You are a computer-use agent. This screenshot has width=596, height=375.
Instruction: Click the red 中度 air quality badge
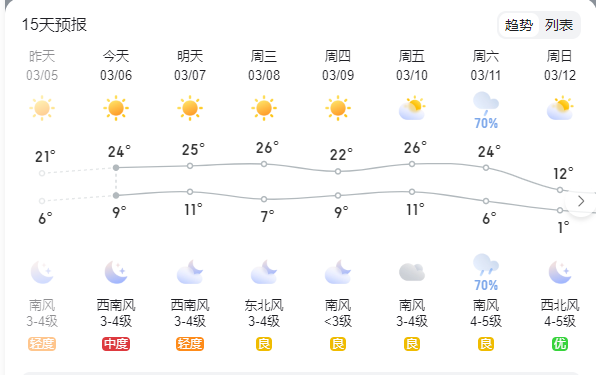(116, 344)
